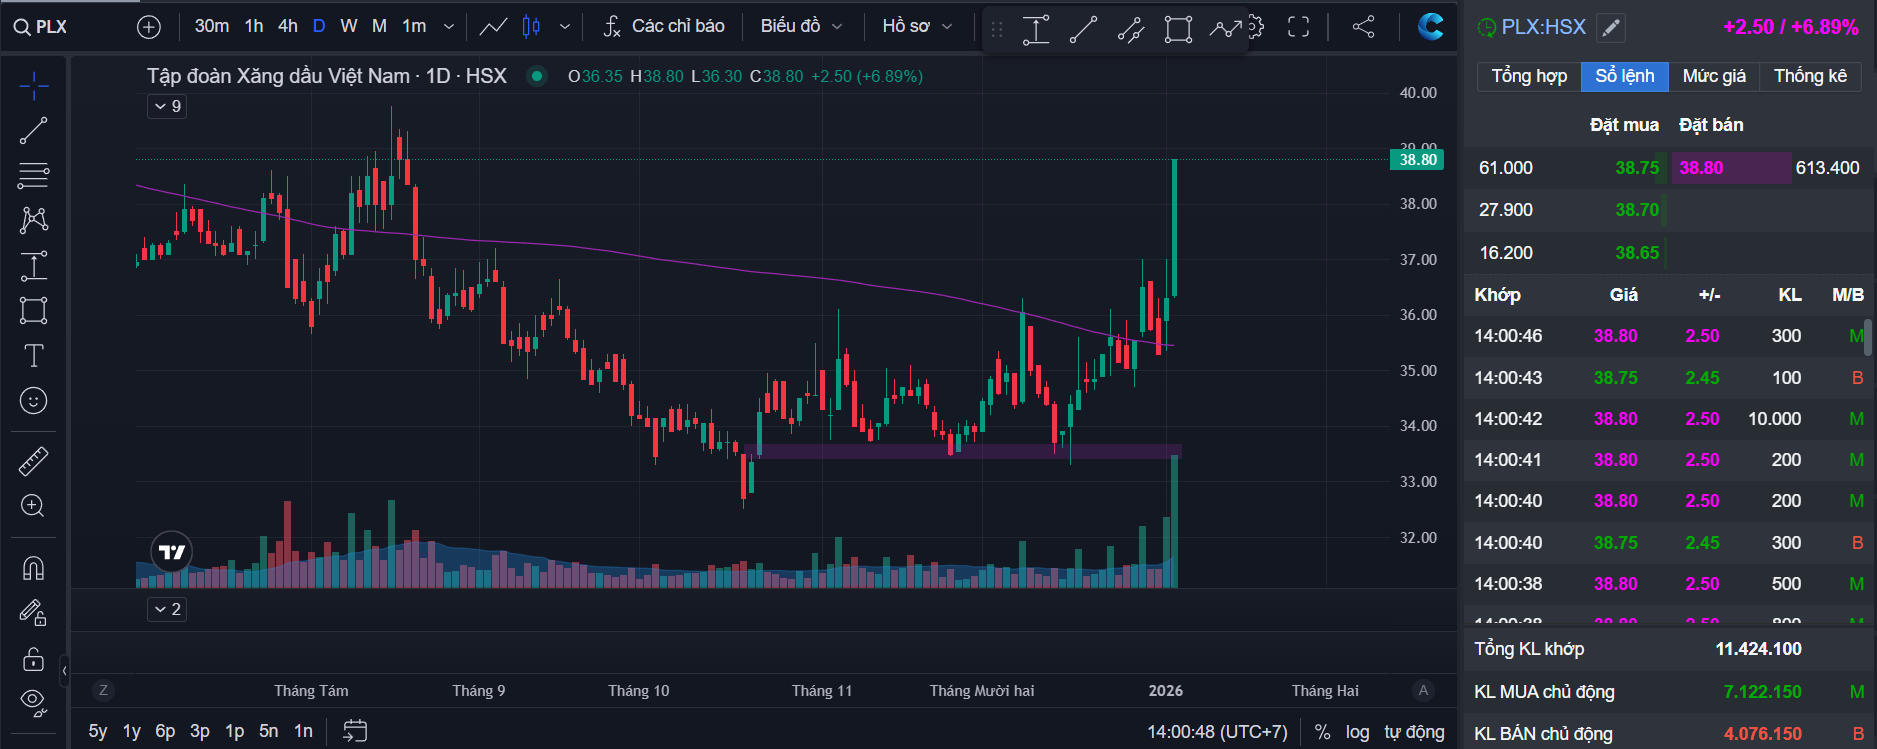Select the rectangle shape in floating toolbar
Viewport: 1877px width, 749px height.
pos(1178,30)
